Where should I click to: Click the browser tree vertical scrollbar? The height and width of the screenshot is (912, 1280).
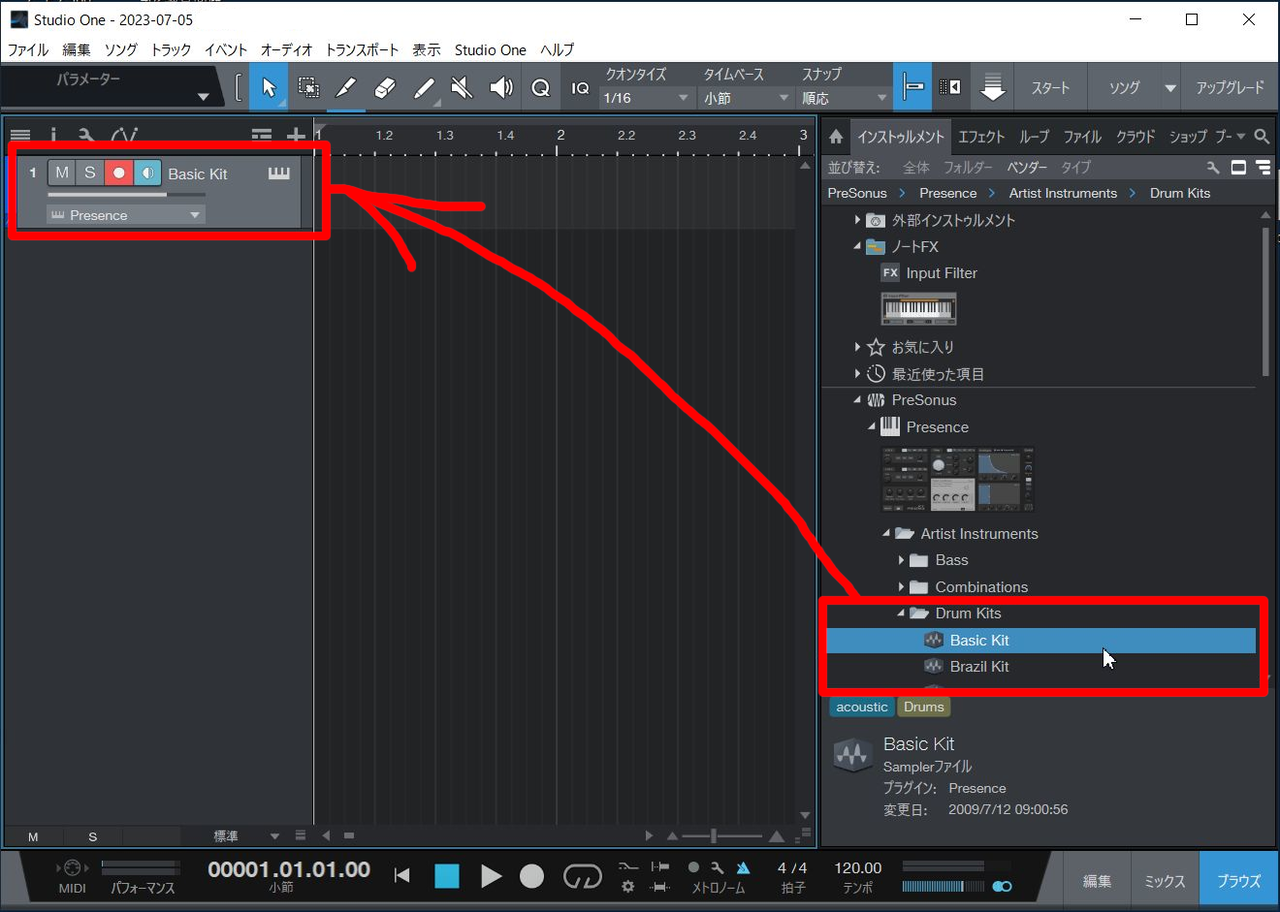[1267, 300]
